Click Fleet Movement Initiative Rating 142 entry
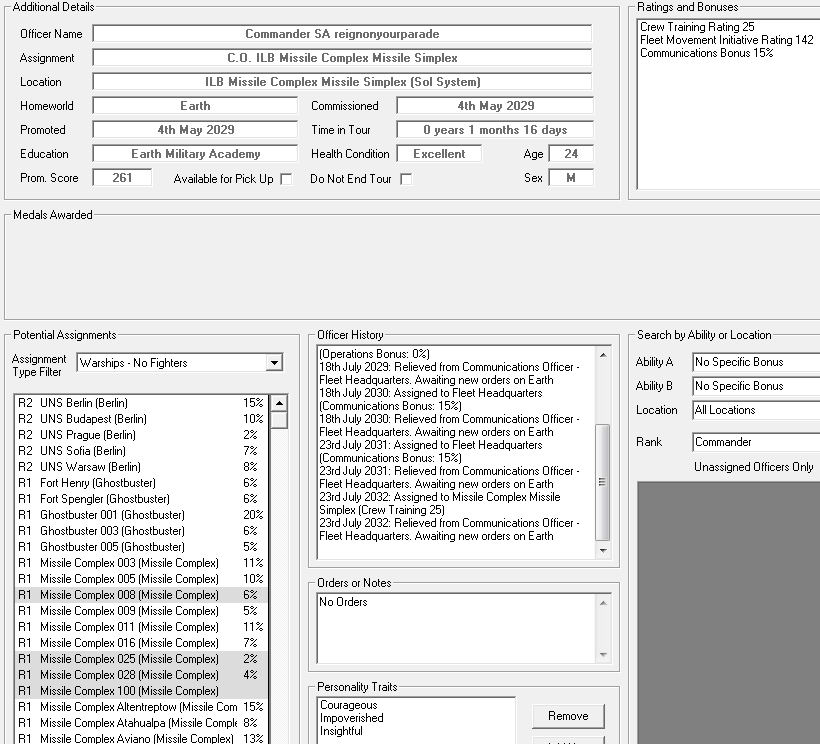Screen dimensions: 820x744 tap(726, 40)
